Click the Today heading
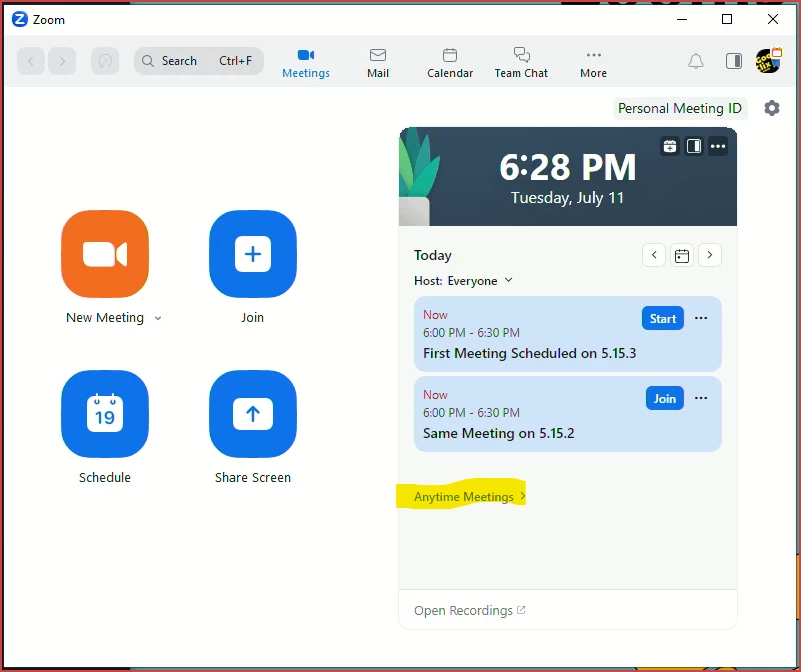Image resolution: width=801 pixels, height=672 pixels. click(433, 255)
